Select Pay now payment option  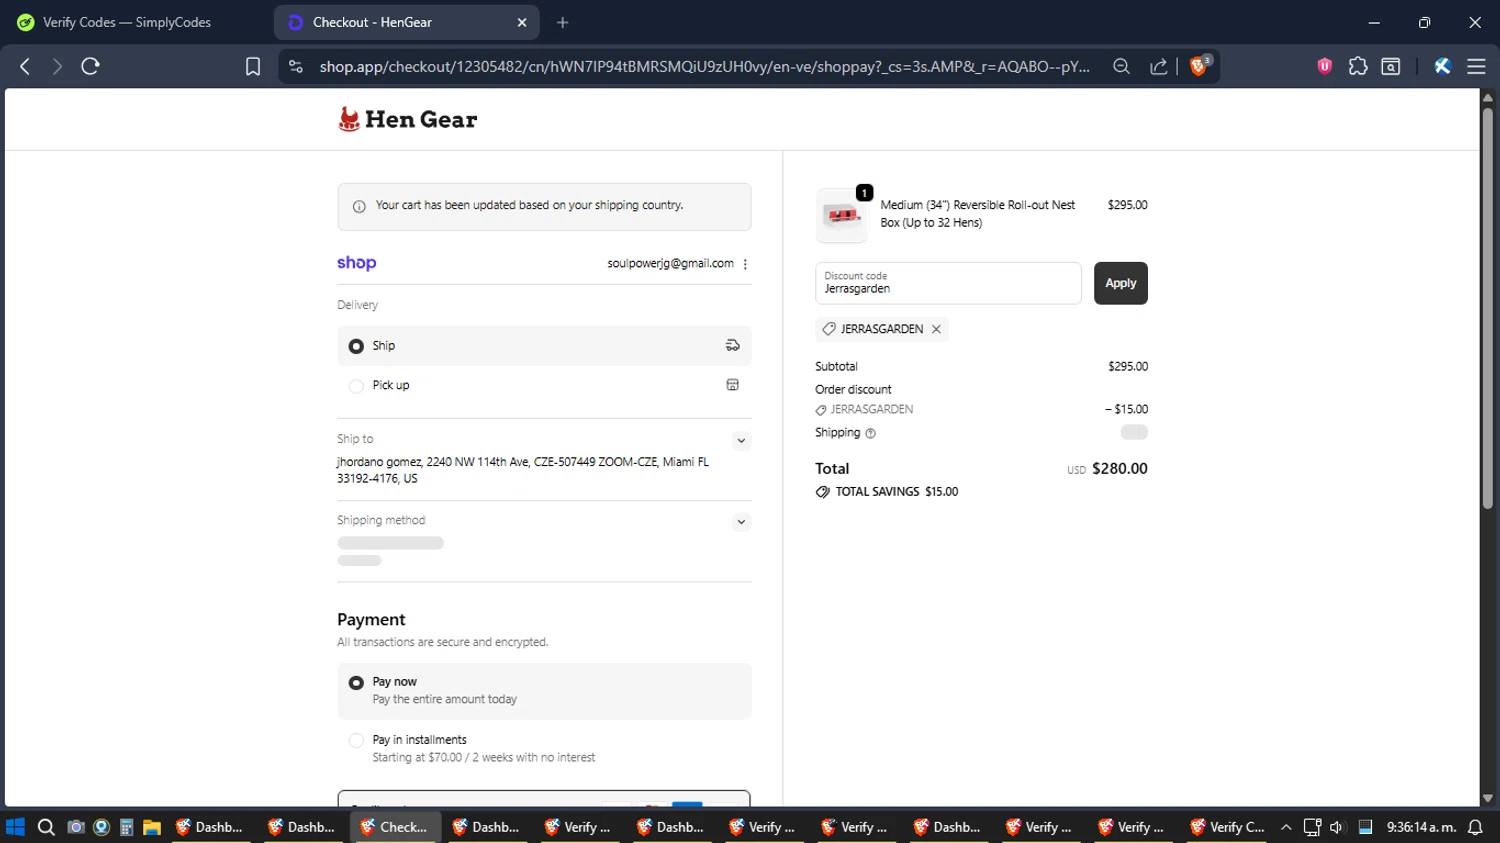(x=544, y=691)
